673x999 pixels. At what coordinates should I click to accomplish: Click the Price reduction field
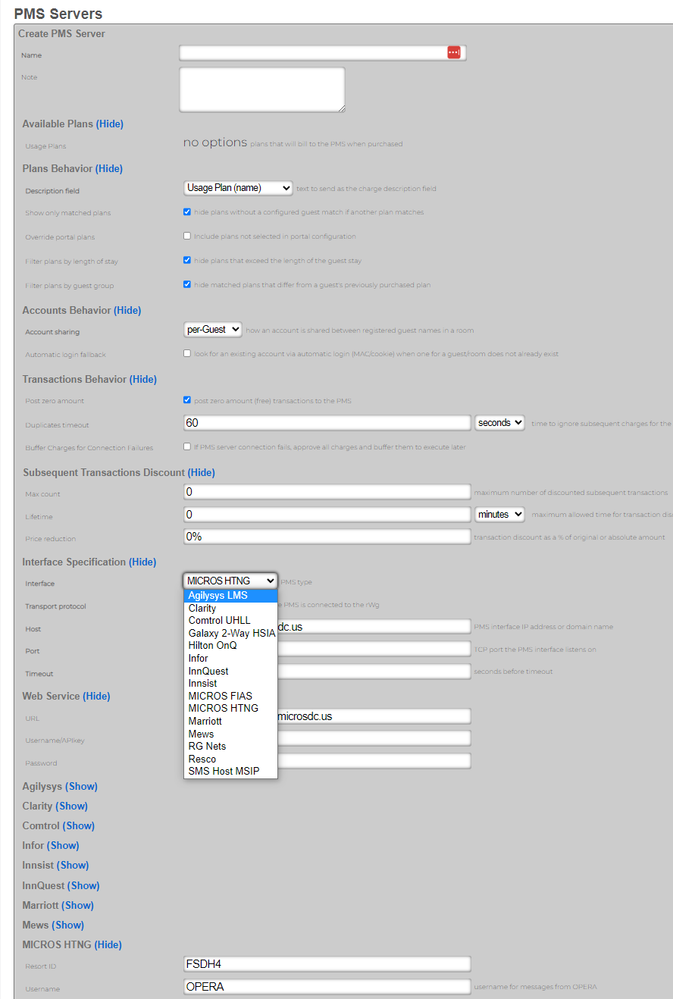pyautogui.click(x=327, y=537)
